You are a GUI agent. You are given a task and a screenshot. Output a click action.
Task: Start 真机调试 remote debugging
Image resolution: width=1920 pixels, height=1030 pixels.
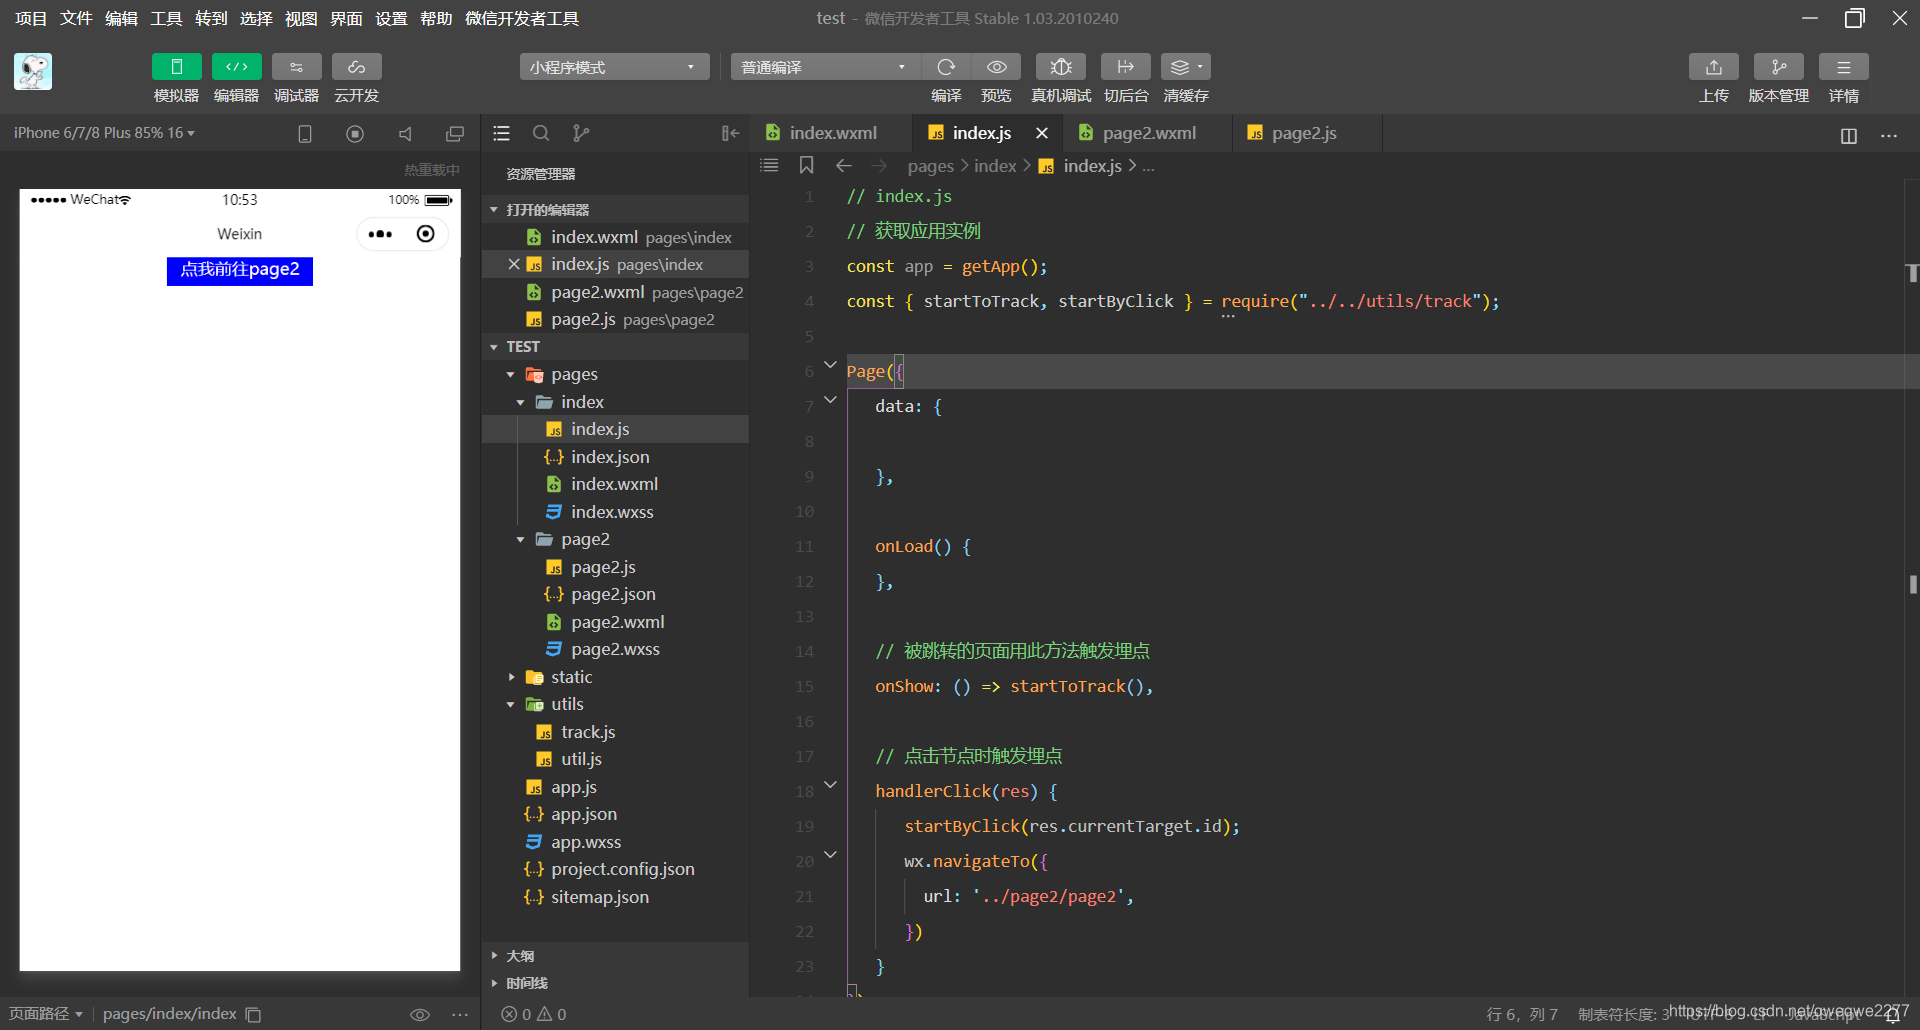point(1061,67)
